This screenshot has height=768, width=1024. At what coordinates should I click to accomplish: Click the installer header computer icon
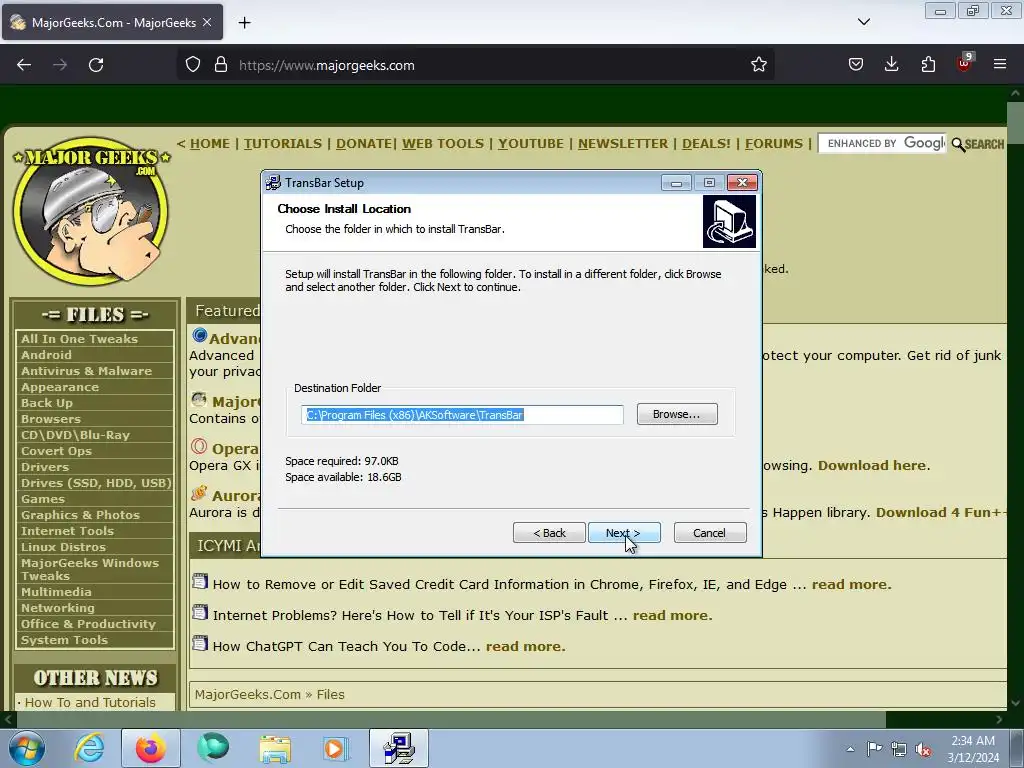(x=729, y=221)
